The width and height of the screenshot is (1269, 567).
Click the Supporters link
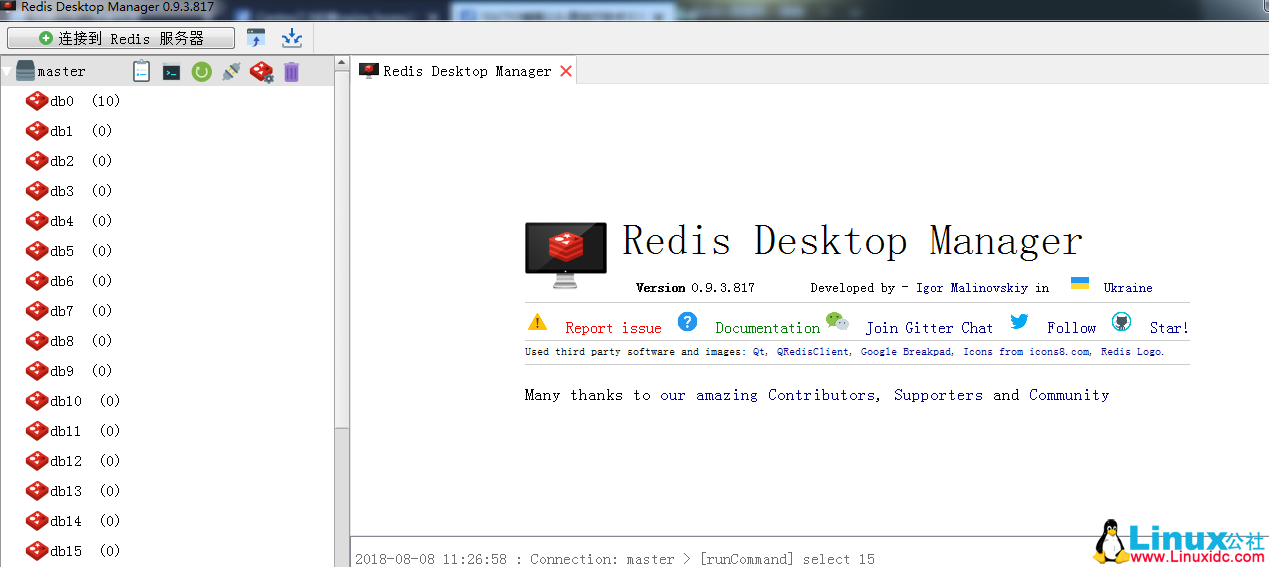[938, 395]
